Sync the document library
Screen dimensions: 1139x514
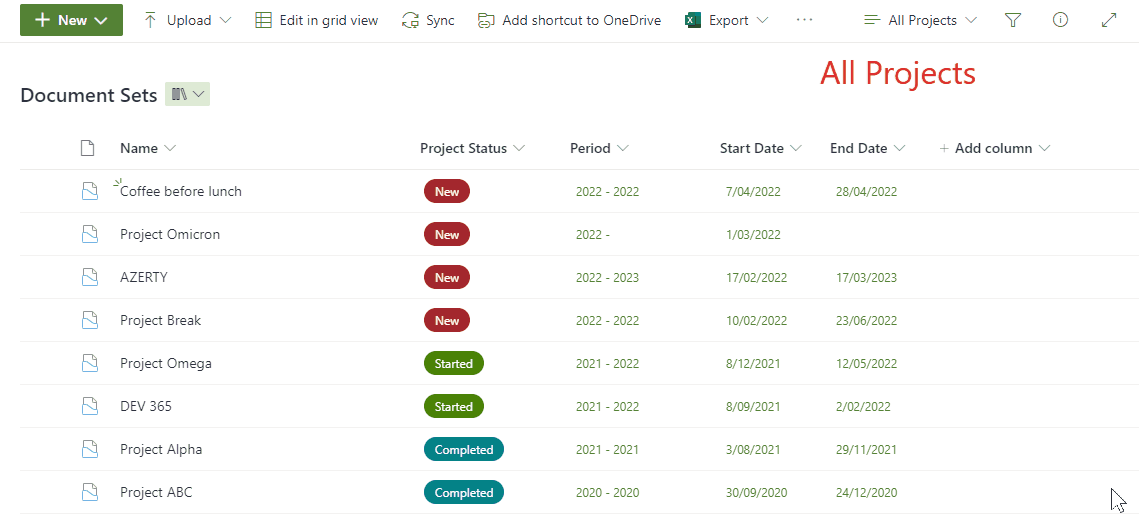[428, 20]
